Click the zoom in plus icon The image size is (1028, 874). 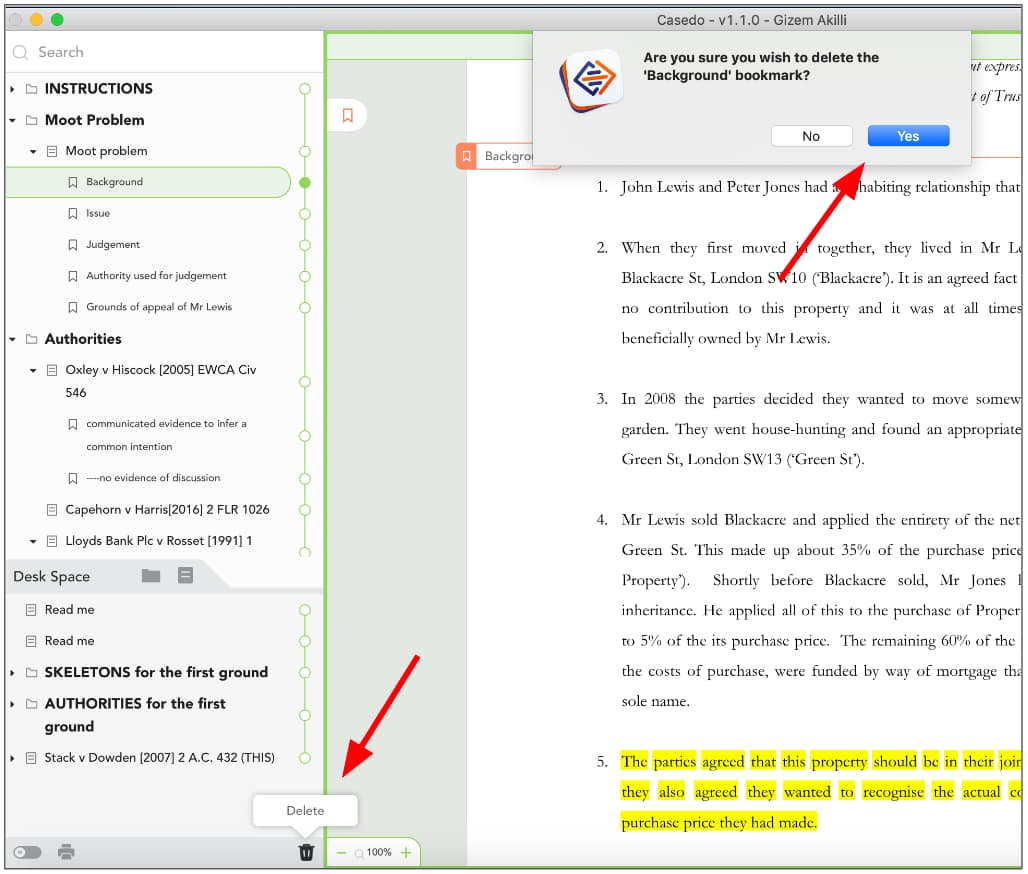pos(406,852)
